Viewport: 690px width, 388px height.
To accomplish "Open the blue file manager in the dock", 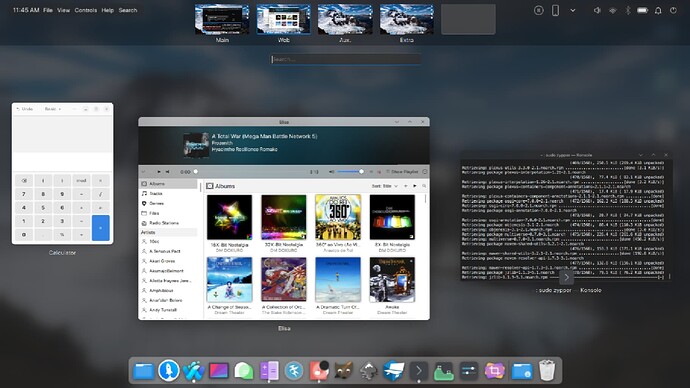I will coord(143,371).
